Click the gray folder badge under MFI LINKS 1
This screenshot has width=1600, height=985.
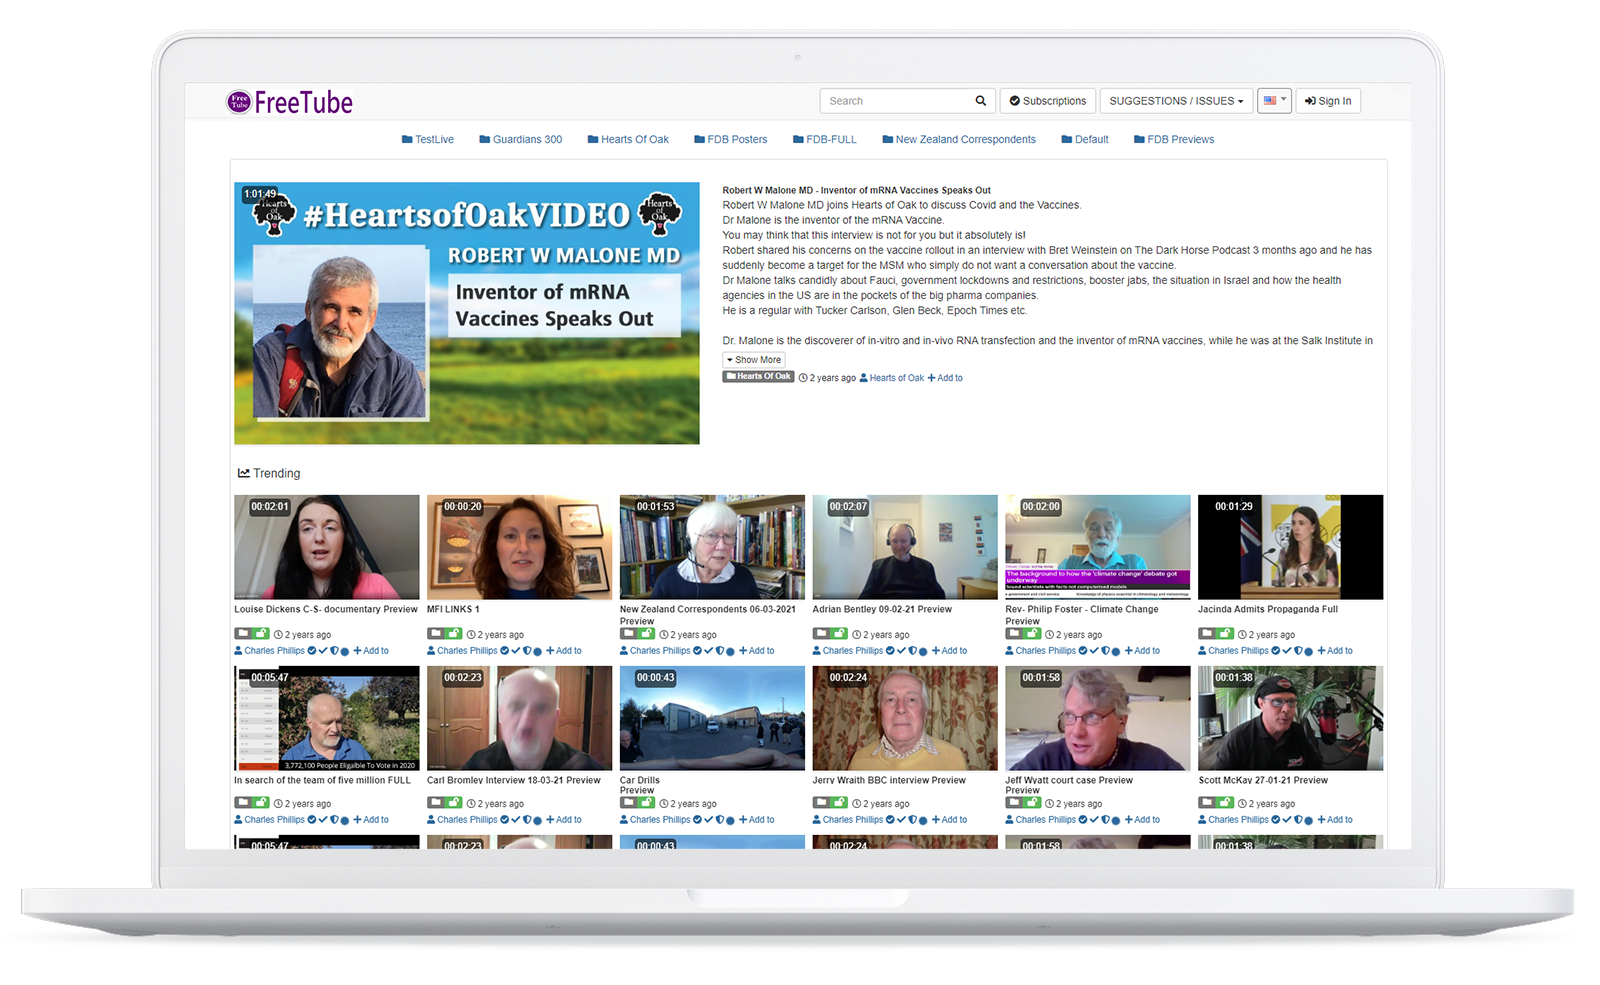[x=436, y=634]
